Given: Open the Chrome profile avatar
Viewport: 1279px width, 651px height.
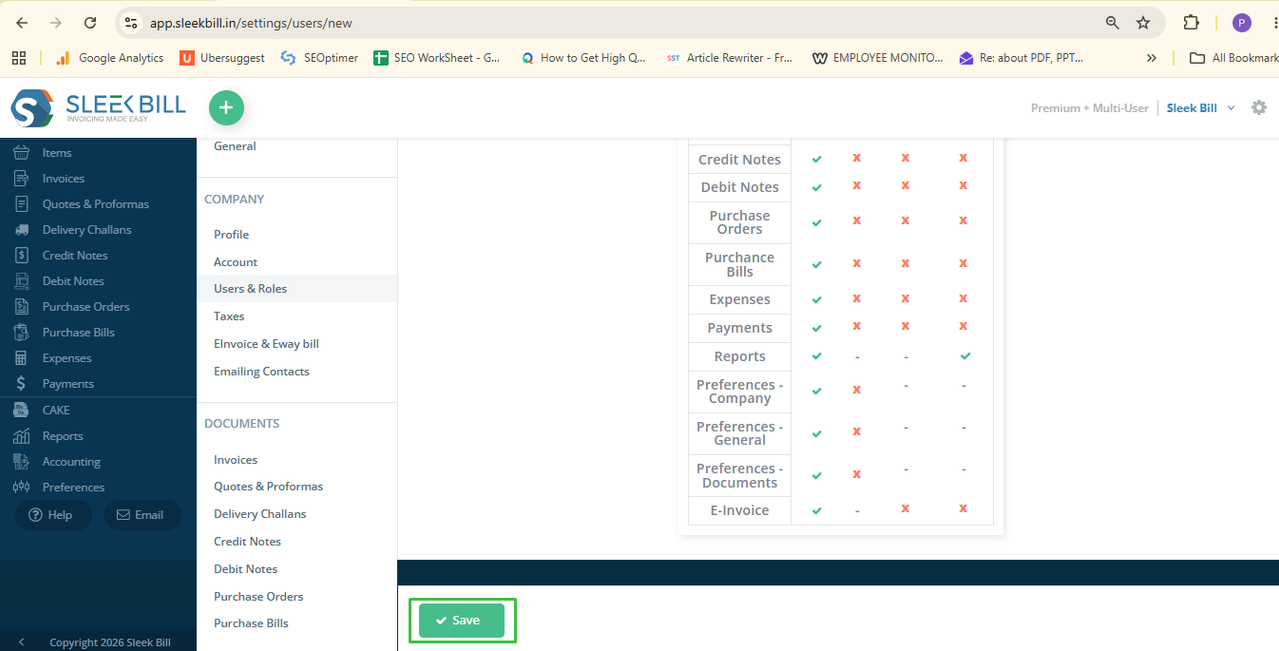Looking at the screenshot, I should tap(1242, 22).
